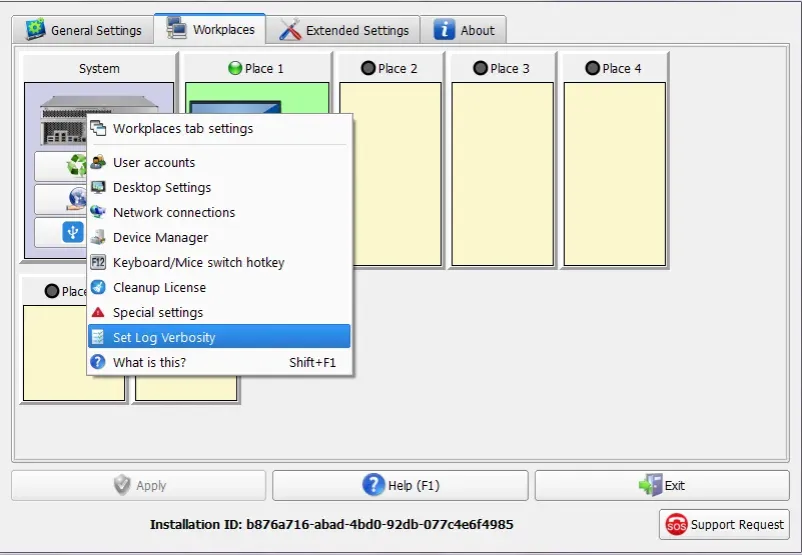Open the Extended Settings tab
The width and height of the screenshot is (802, 555).
[x=345, y=30]
